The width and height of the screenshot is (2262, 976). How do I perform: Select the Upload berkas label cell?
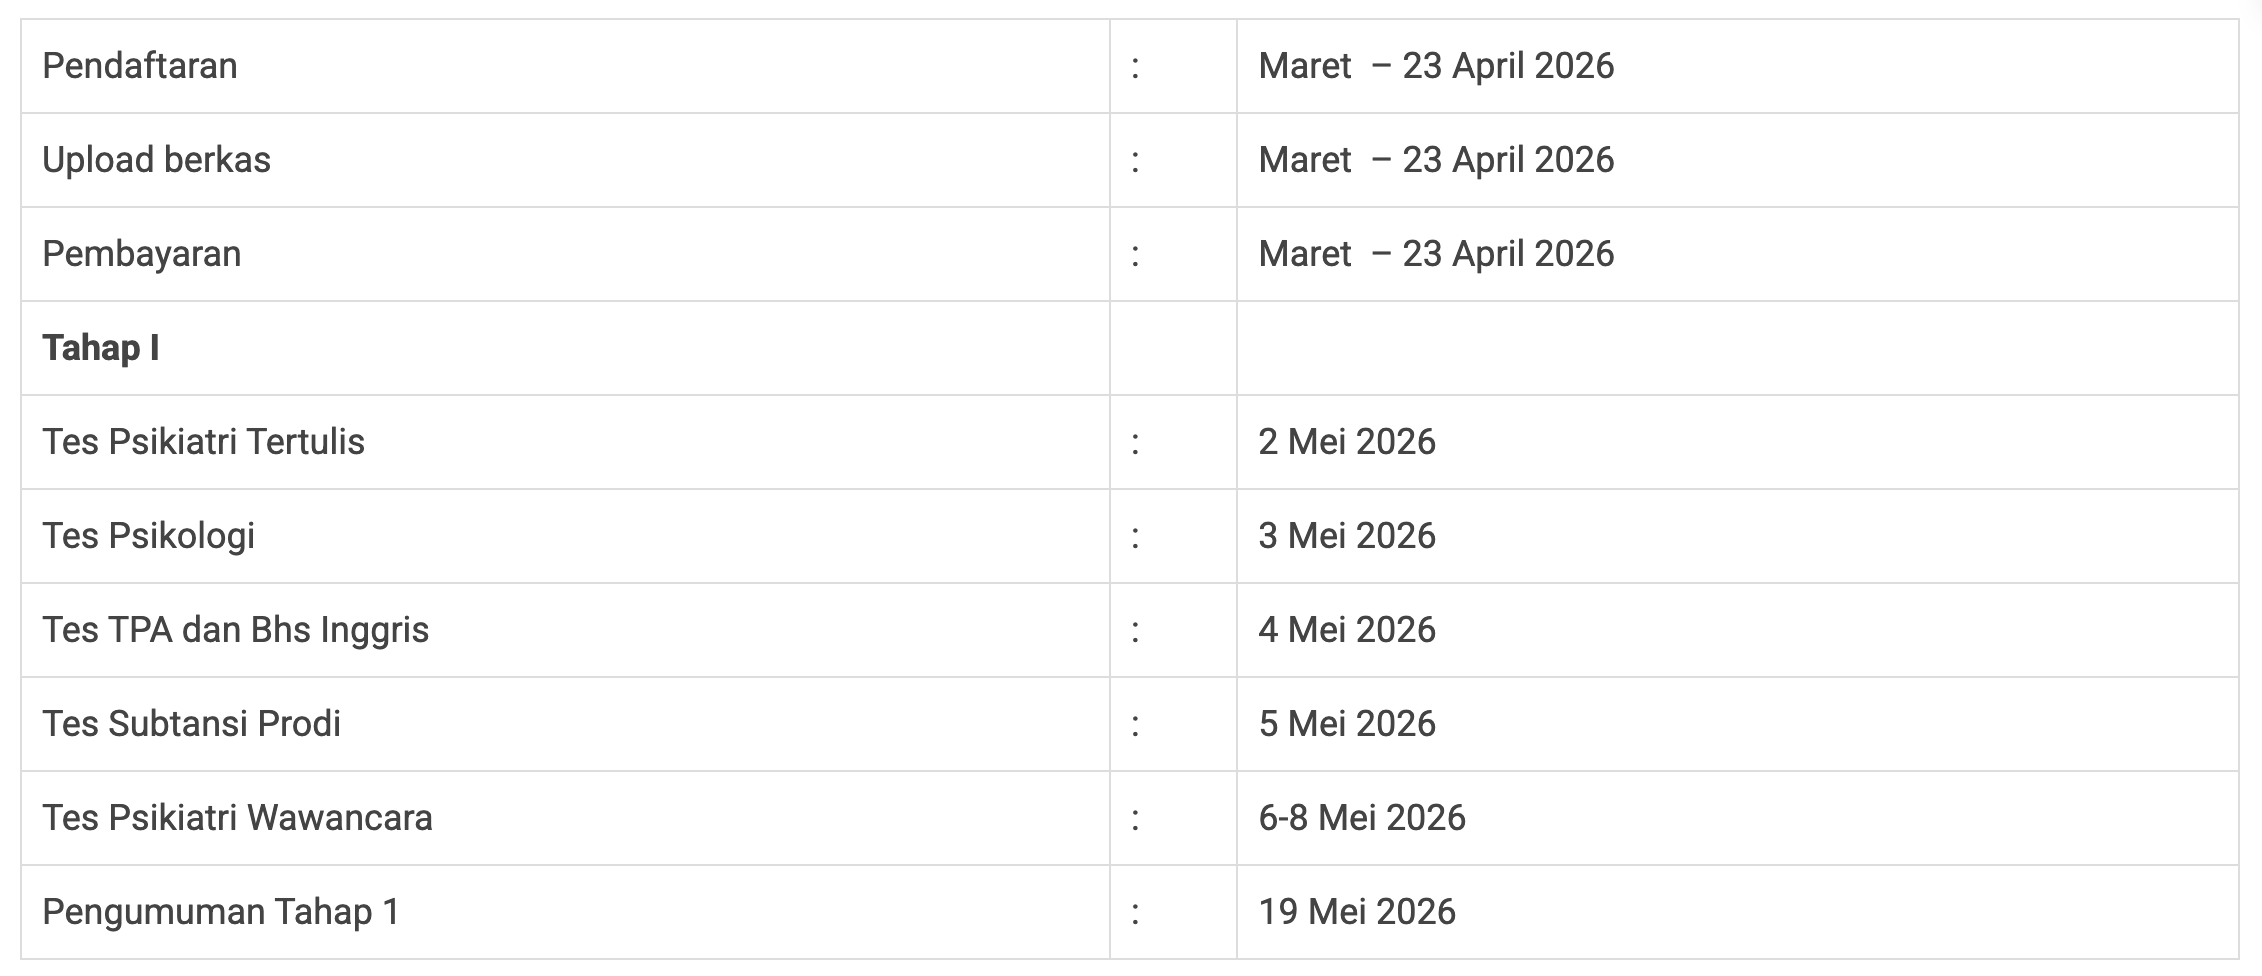156,160
